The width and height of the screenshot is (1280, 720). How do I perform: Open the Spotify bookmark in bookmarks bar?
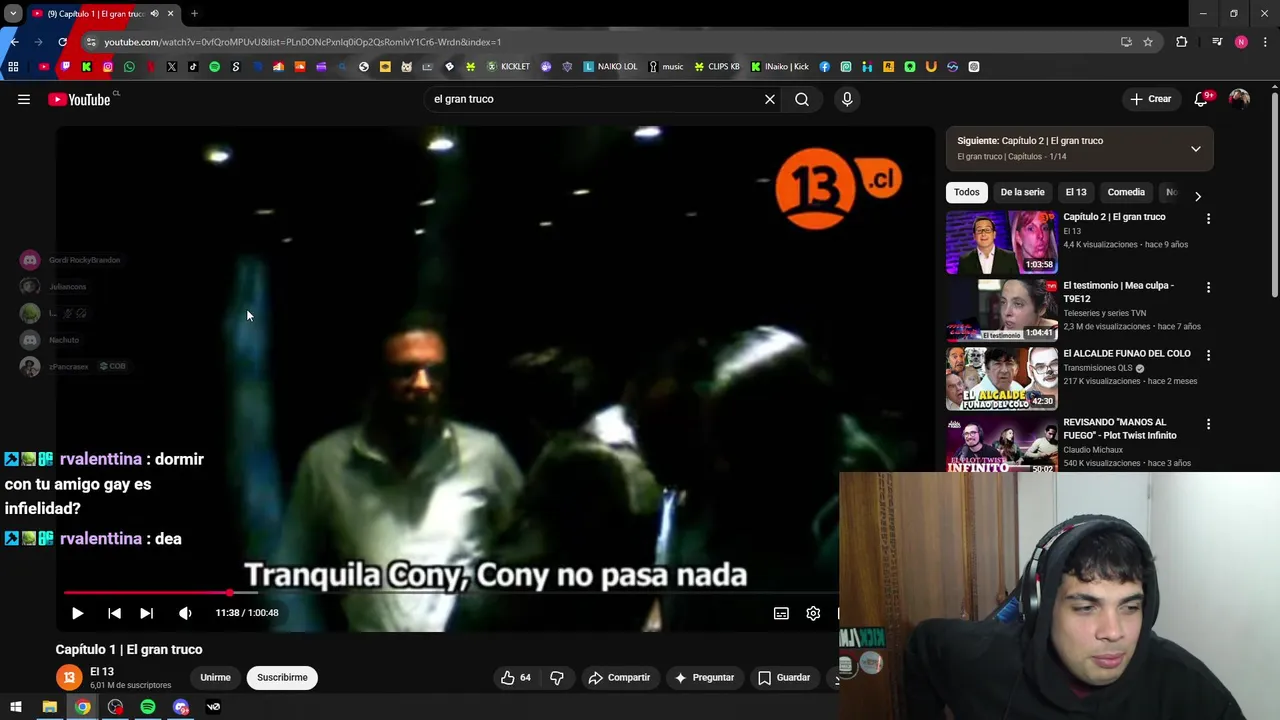[x=214, y=67]
